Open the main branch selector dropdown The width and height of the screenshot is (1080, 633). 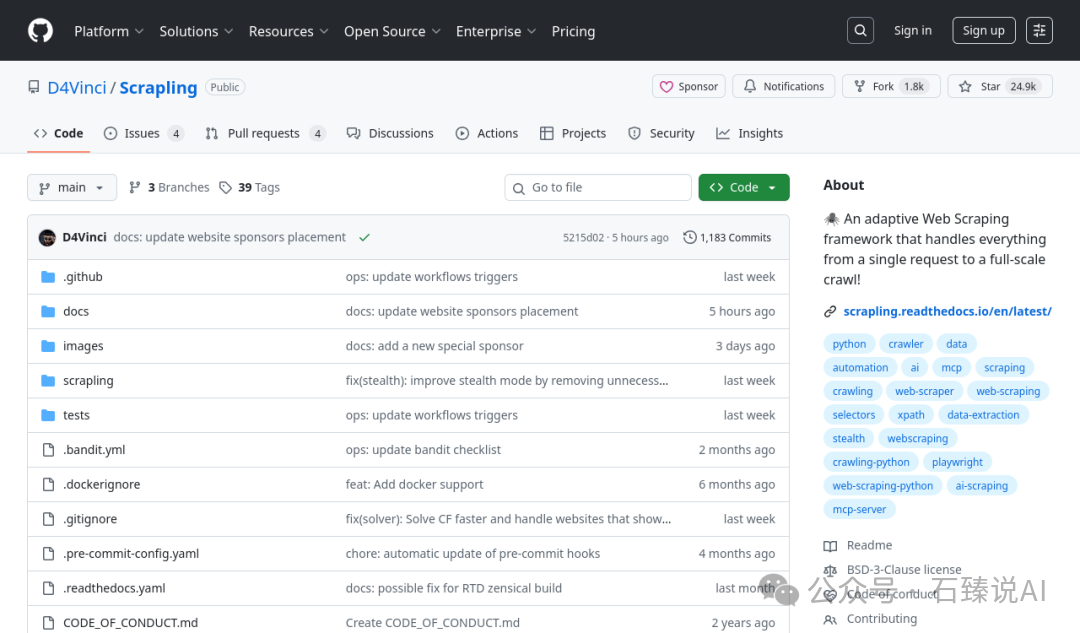coord(71,187)
